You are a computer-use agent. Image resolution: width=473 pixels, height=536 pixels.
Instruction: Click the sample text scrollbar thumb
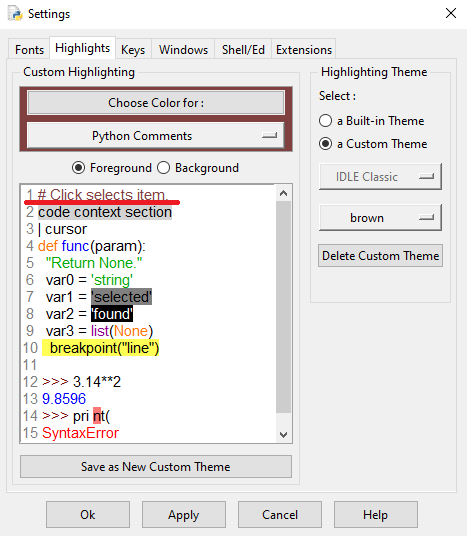[x=283, y=307]
